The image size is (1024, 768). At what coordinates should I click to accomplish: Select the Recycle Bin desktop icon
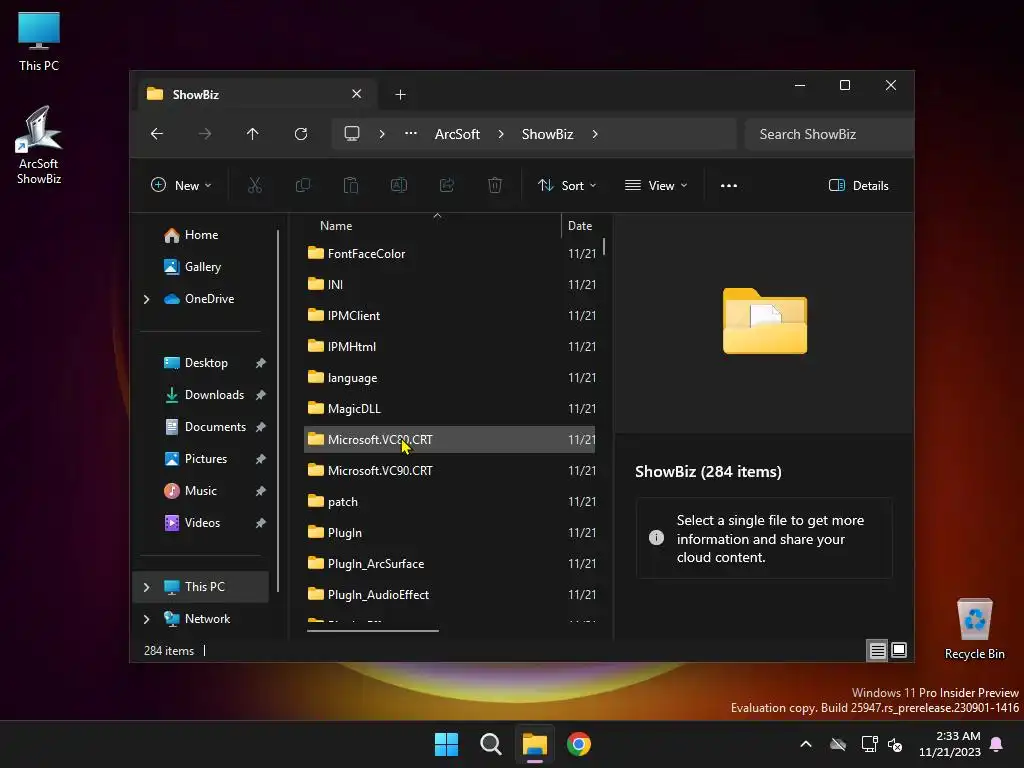pos(974,630)
